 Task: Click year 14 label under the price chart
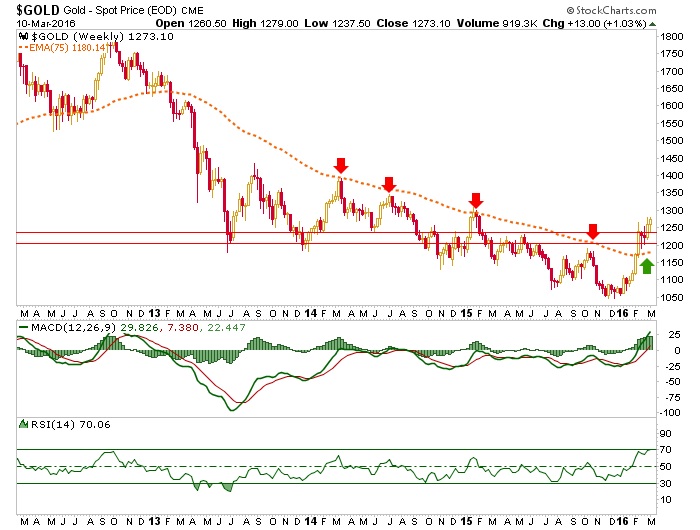tap(311, 313)
